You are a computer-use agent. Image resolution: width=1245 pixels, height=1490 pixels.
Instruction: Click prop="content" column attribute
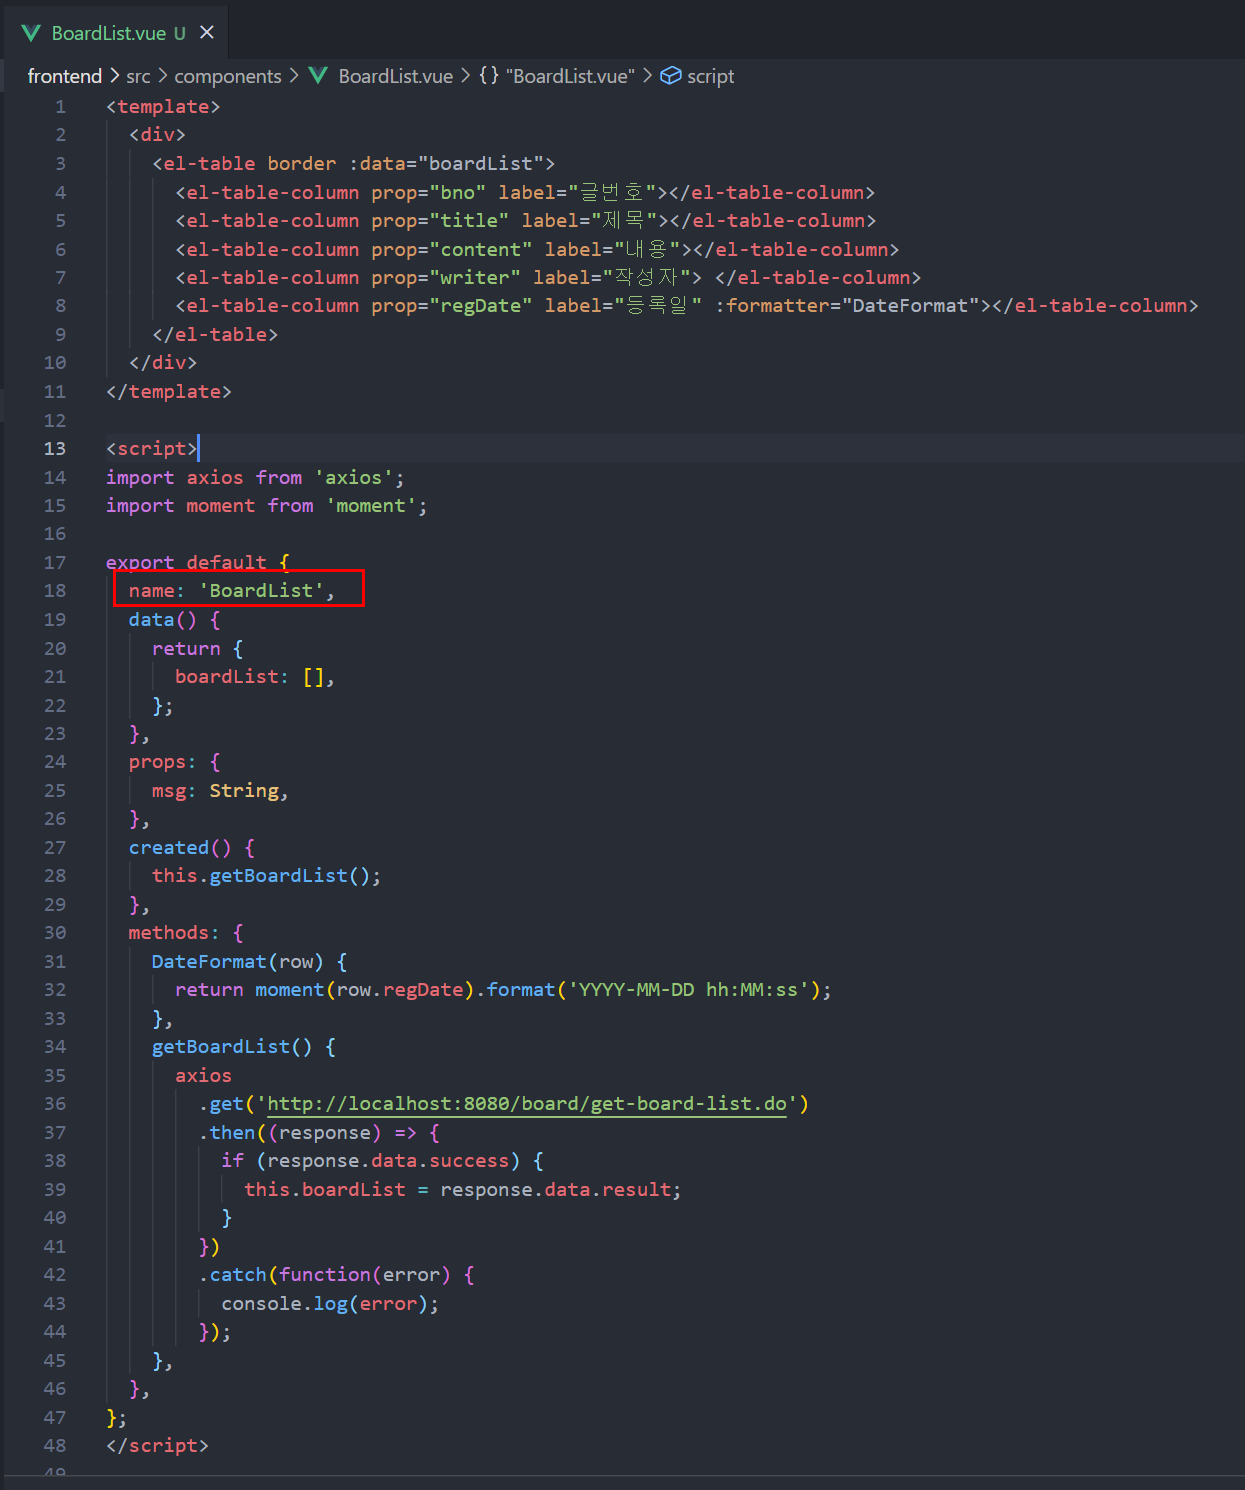pyautogui.click(x=451, y=250)
